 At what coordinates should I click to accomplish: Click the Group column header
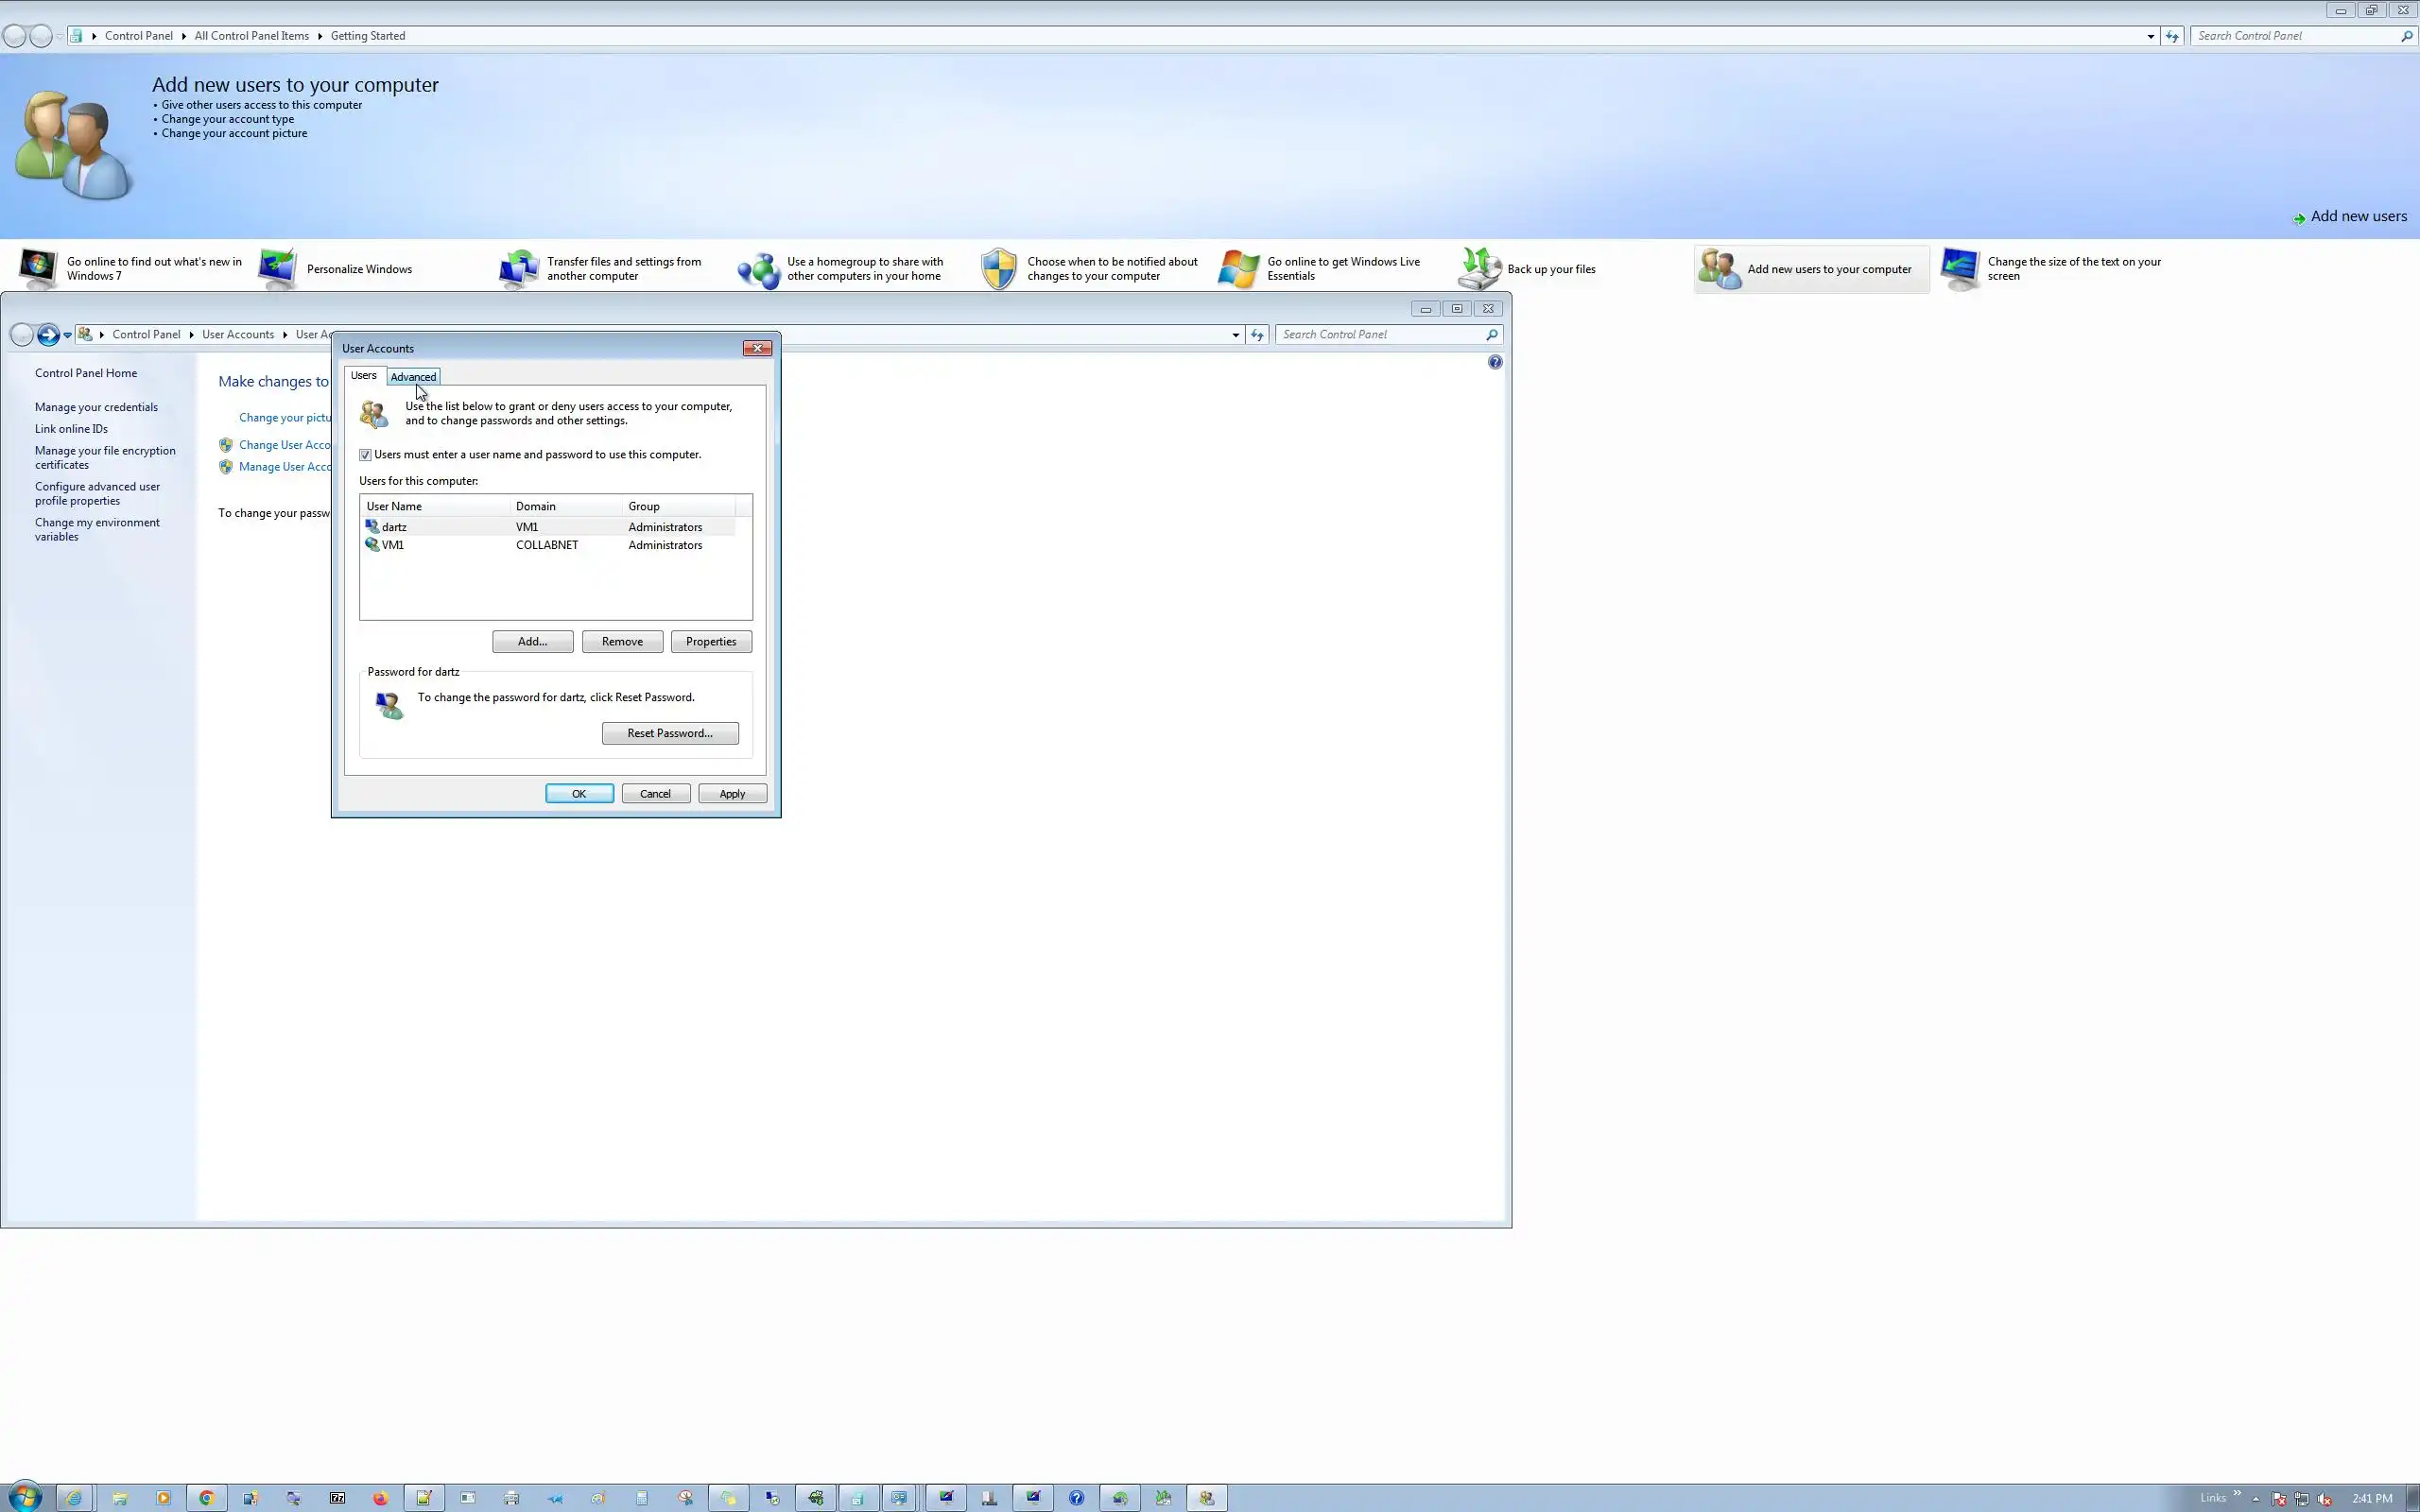click(x=644, y=506)
